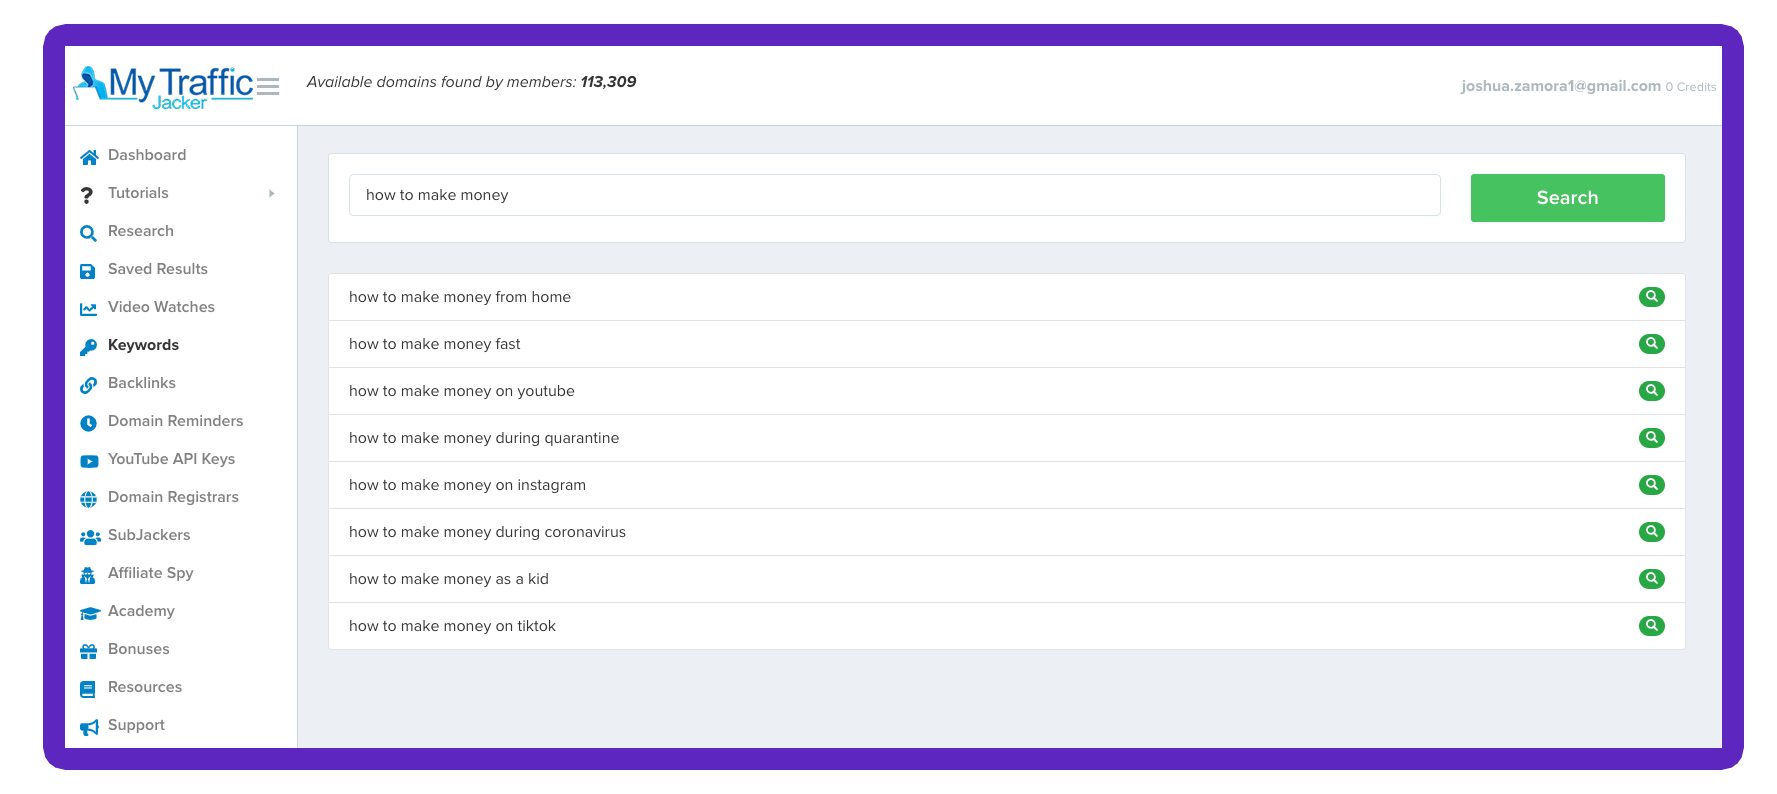Viewport: 1777px width, 794px height.
Task: Open Domain Reminders page
Action: pyautogui.click(x=176, y=421)
